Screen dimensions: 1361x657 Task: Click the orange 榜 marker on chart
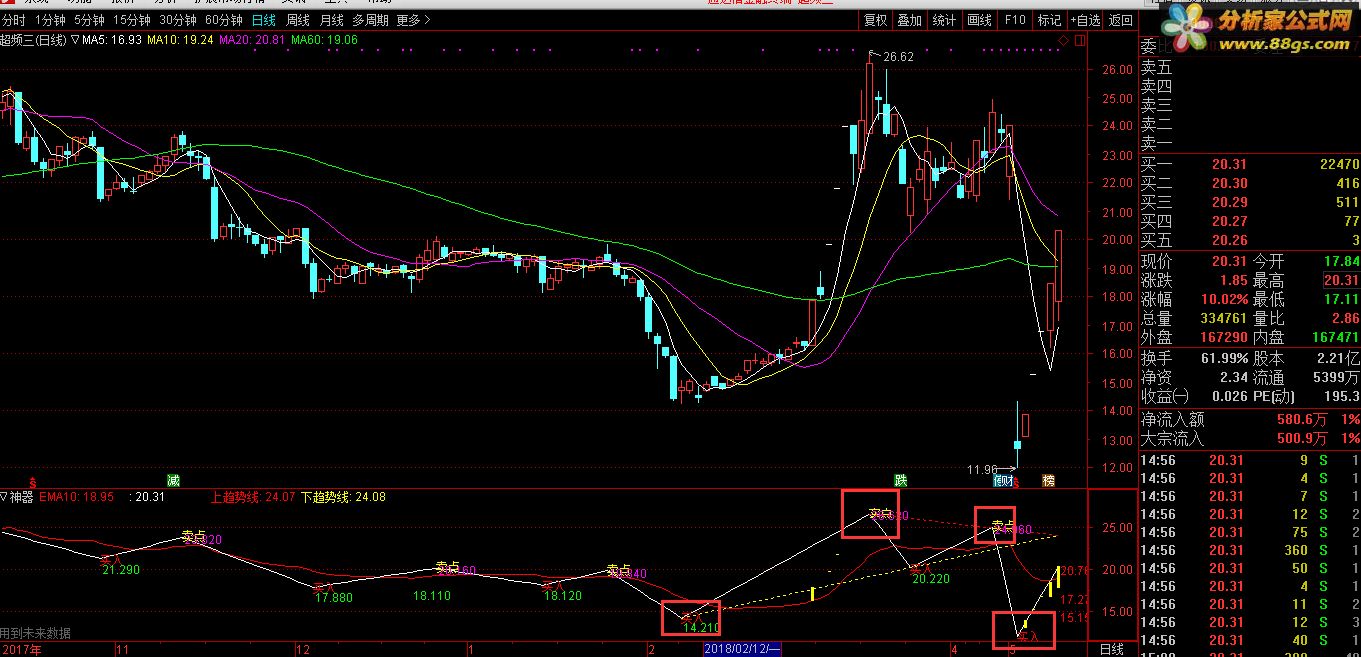point(1048,480)
